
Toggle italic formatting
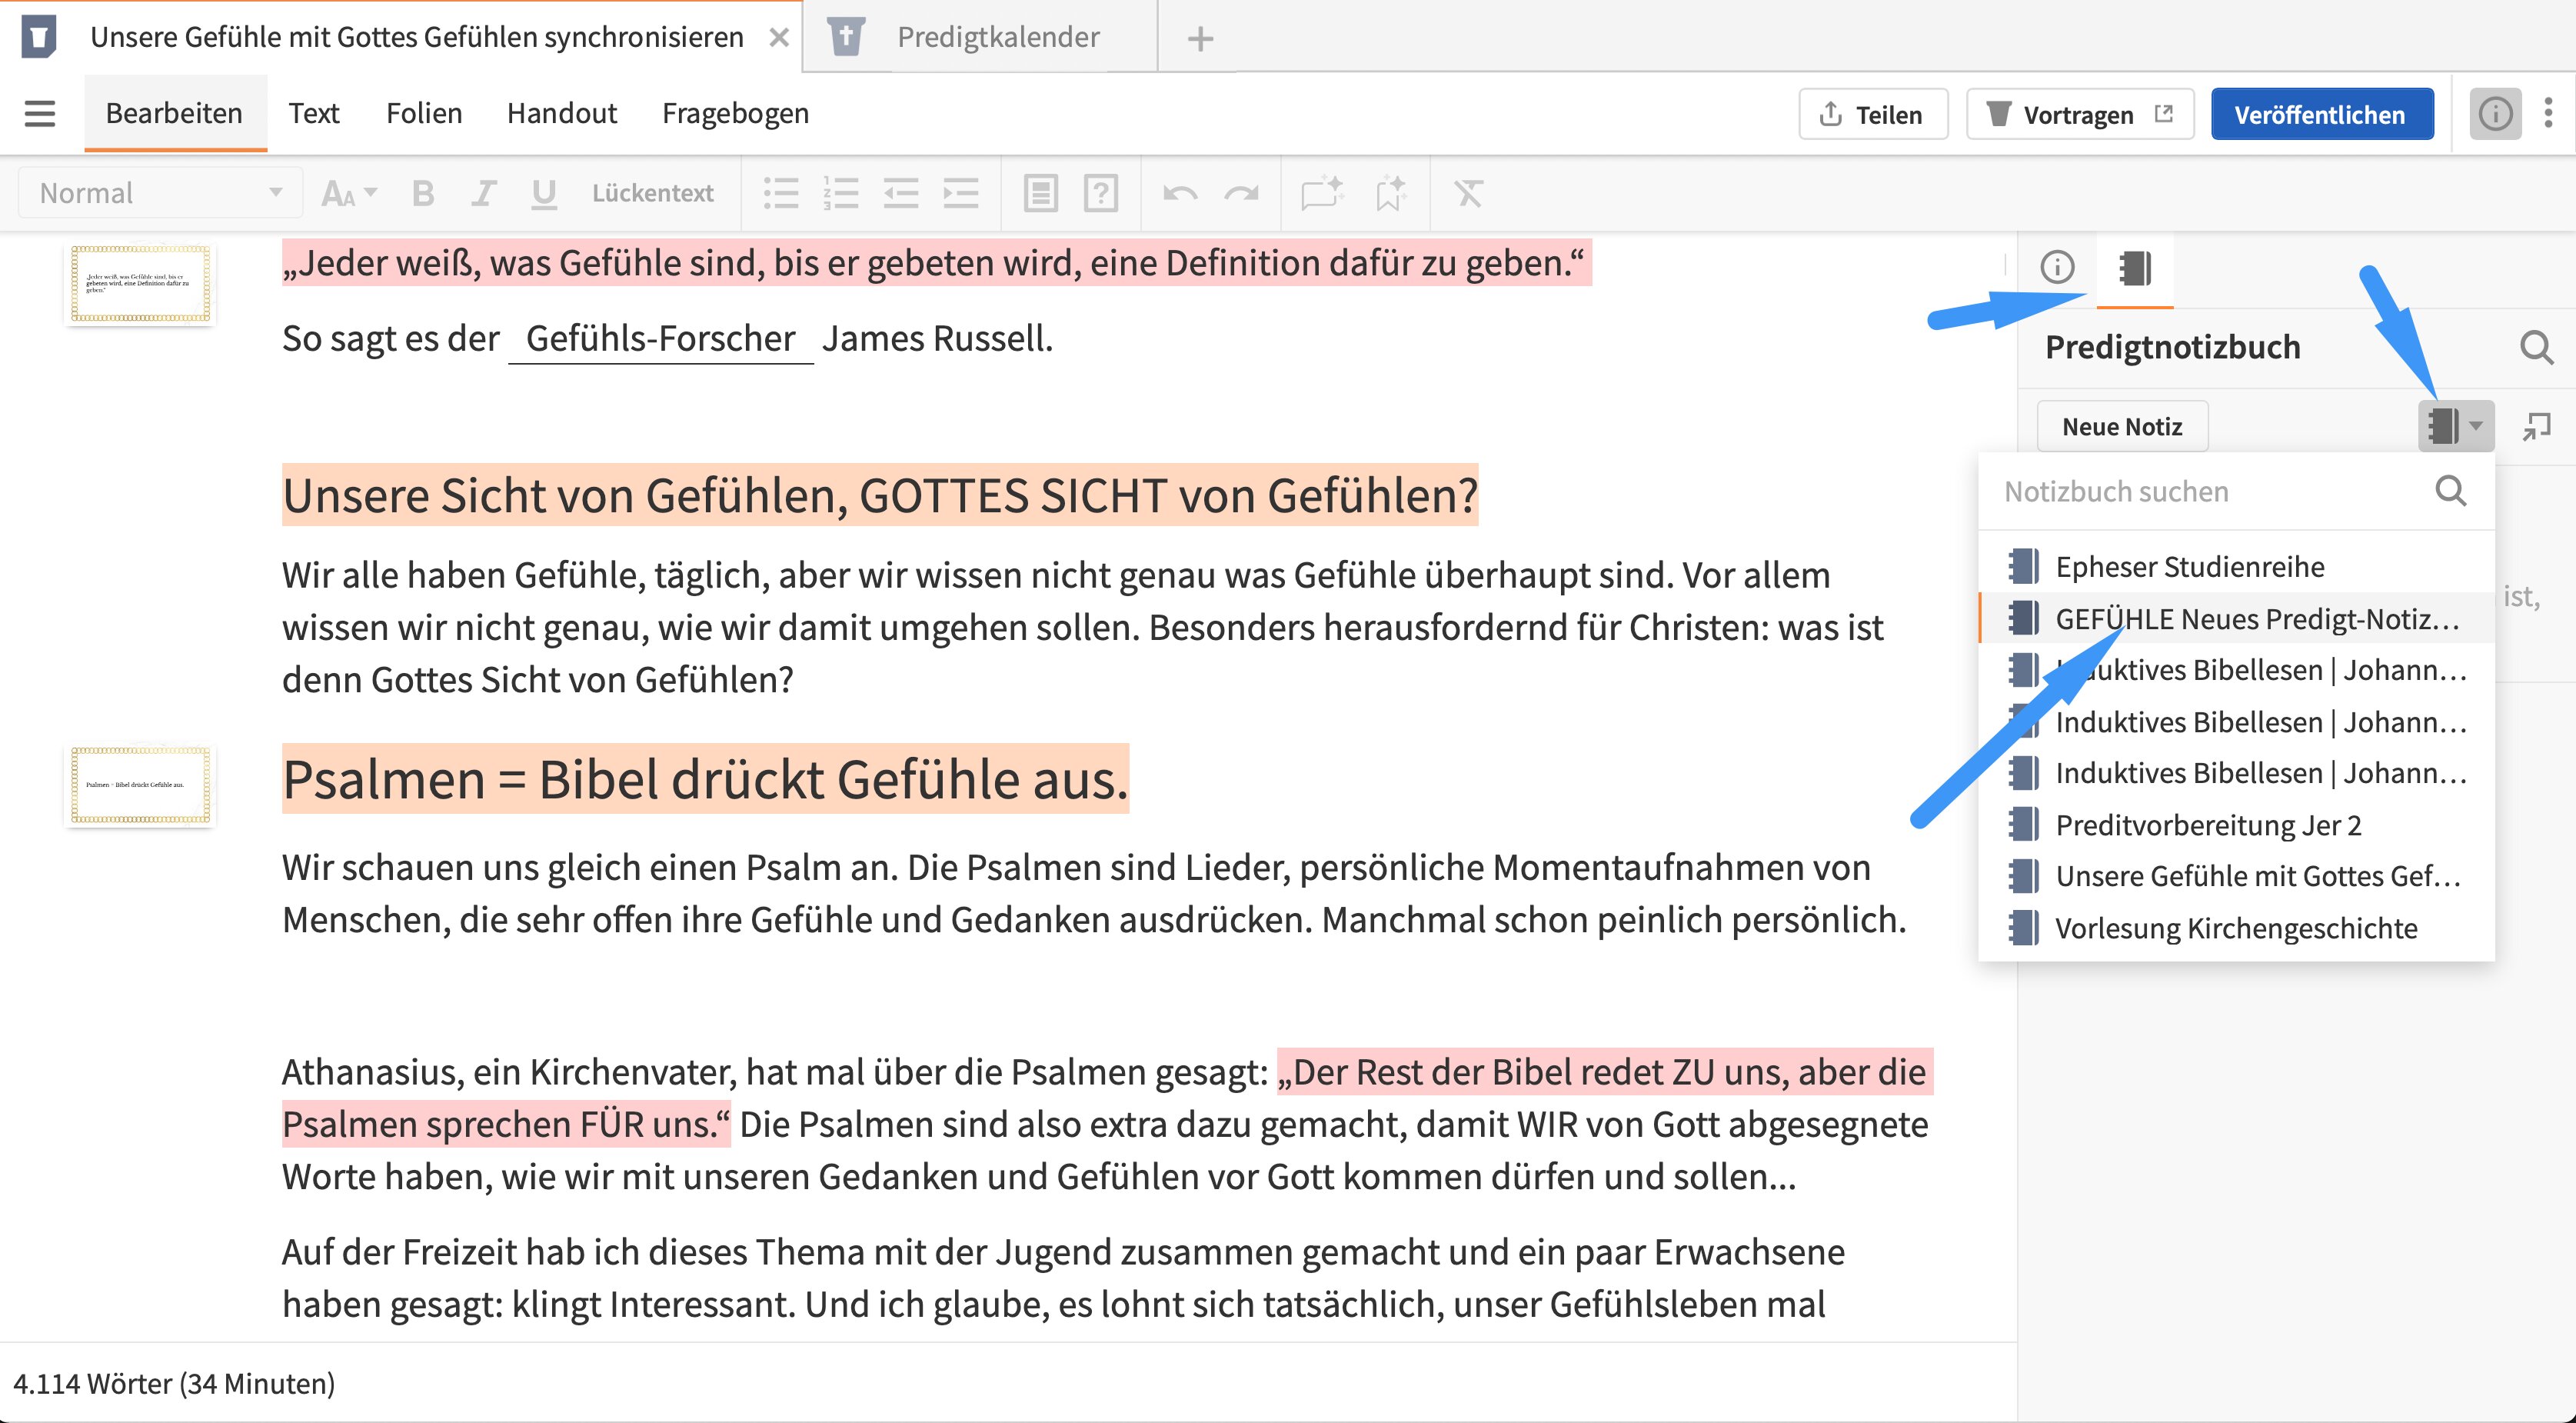pyautogui.click(x=484, y=193)
